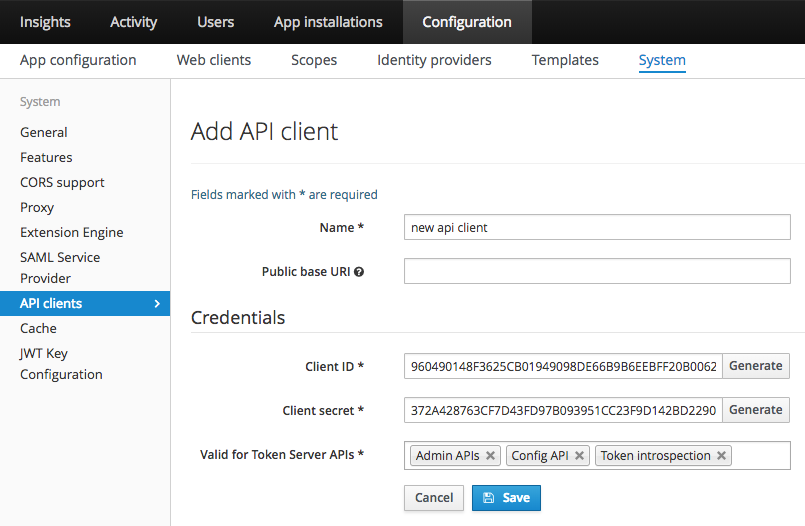Click the Config API tag label

point(540,456)
